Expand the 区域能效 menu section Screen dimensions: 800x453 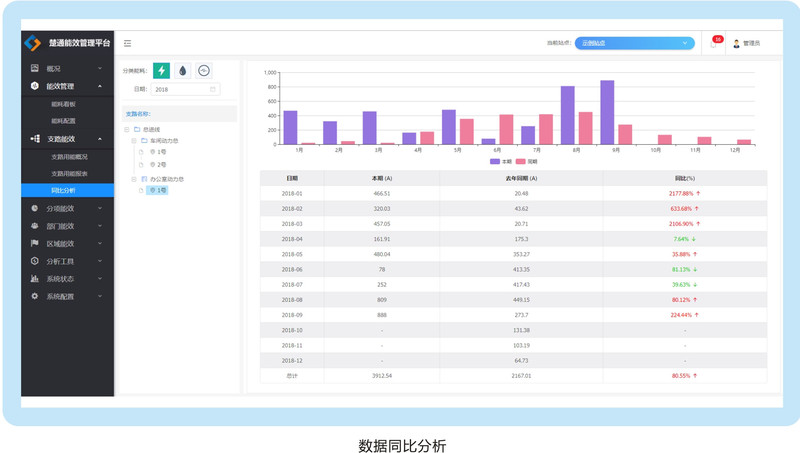pyautogui.click(x=99, y=243)
